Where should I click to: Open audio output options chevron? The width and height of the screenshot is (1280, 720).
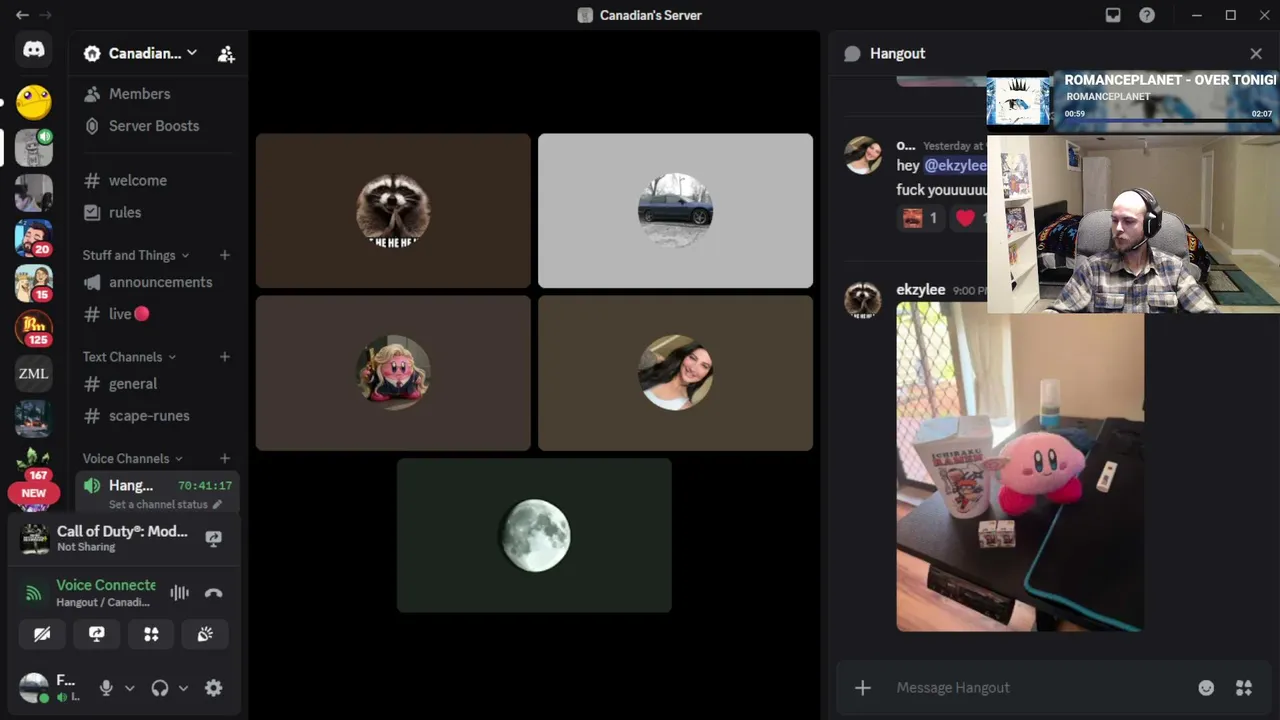pos(183,688)
